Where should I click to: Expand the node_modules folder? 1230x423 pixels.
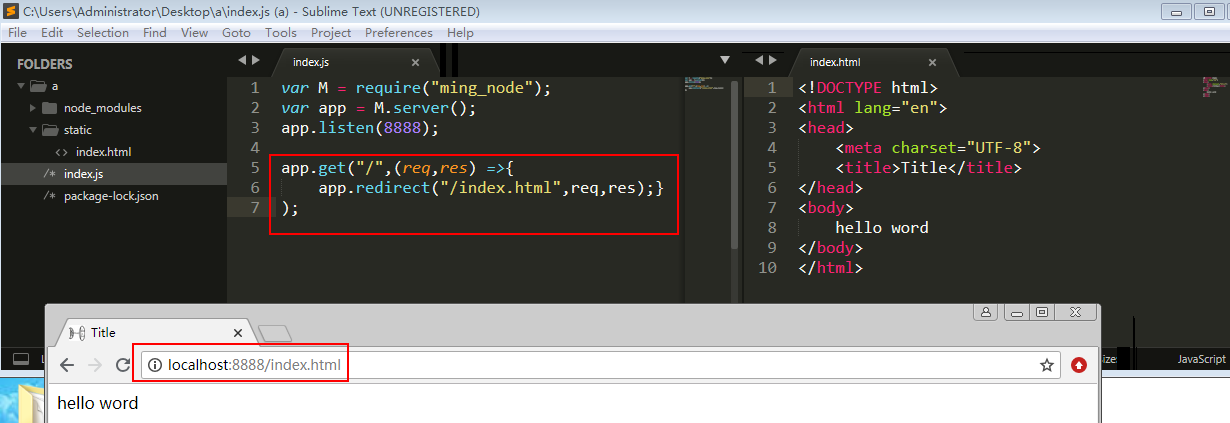pos(34,108)
